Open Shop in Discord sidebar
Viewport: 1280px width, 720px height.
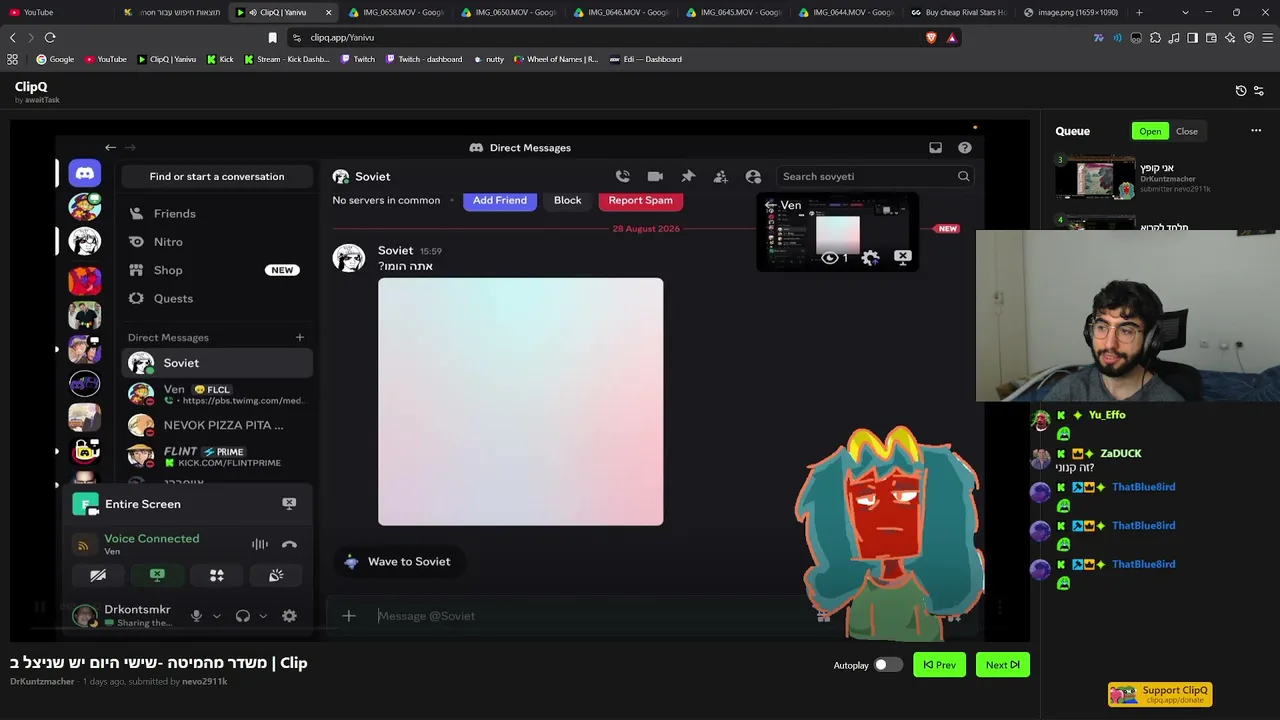(x=217, y=270)
